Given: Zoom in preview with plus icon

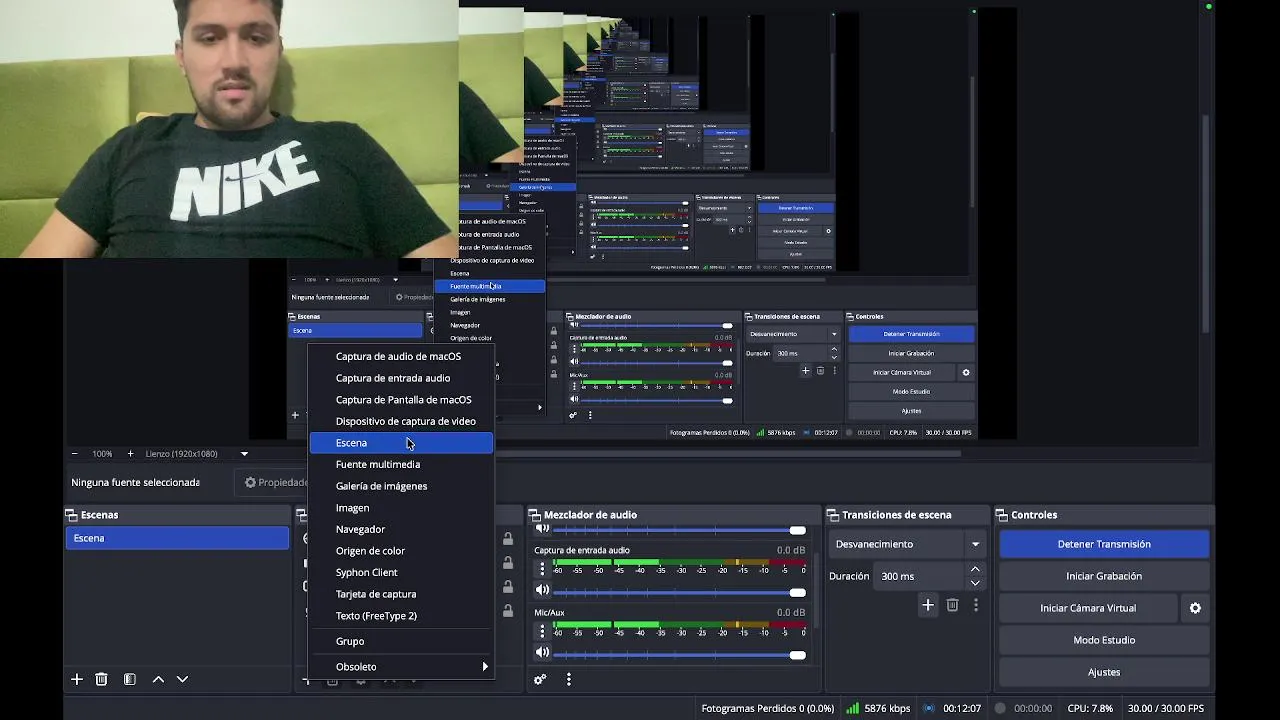Looking at the screenshot, I should point(130,454).
